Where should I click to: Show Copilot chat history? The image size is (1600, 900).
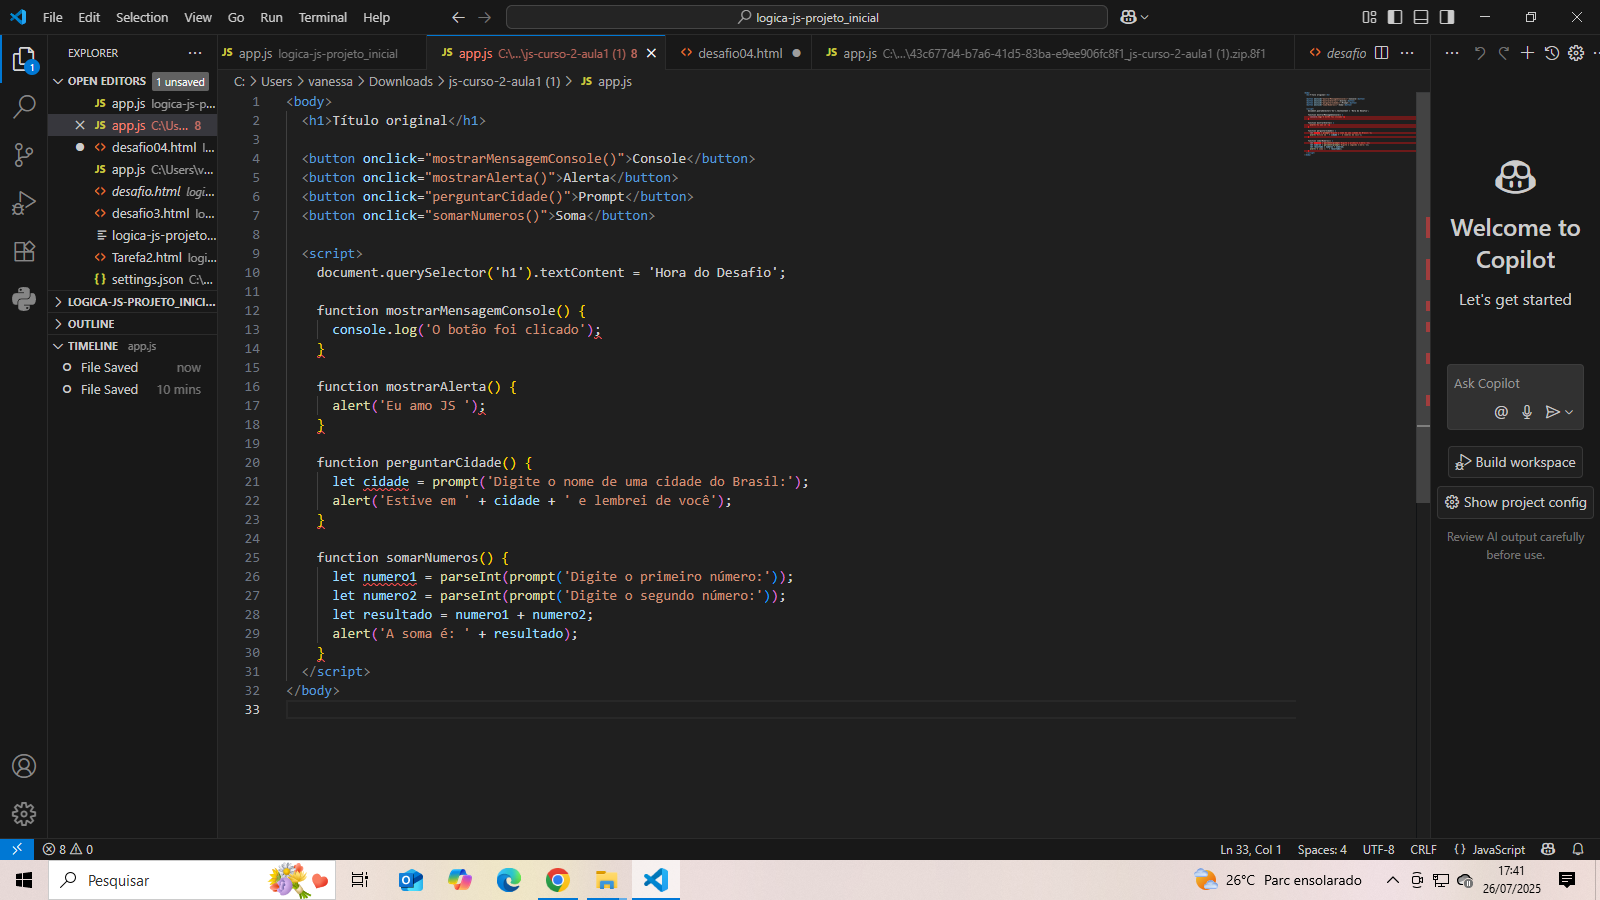1551,53
